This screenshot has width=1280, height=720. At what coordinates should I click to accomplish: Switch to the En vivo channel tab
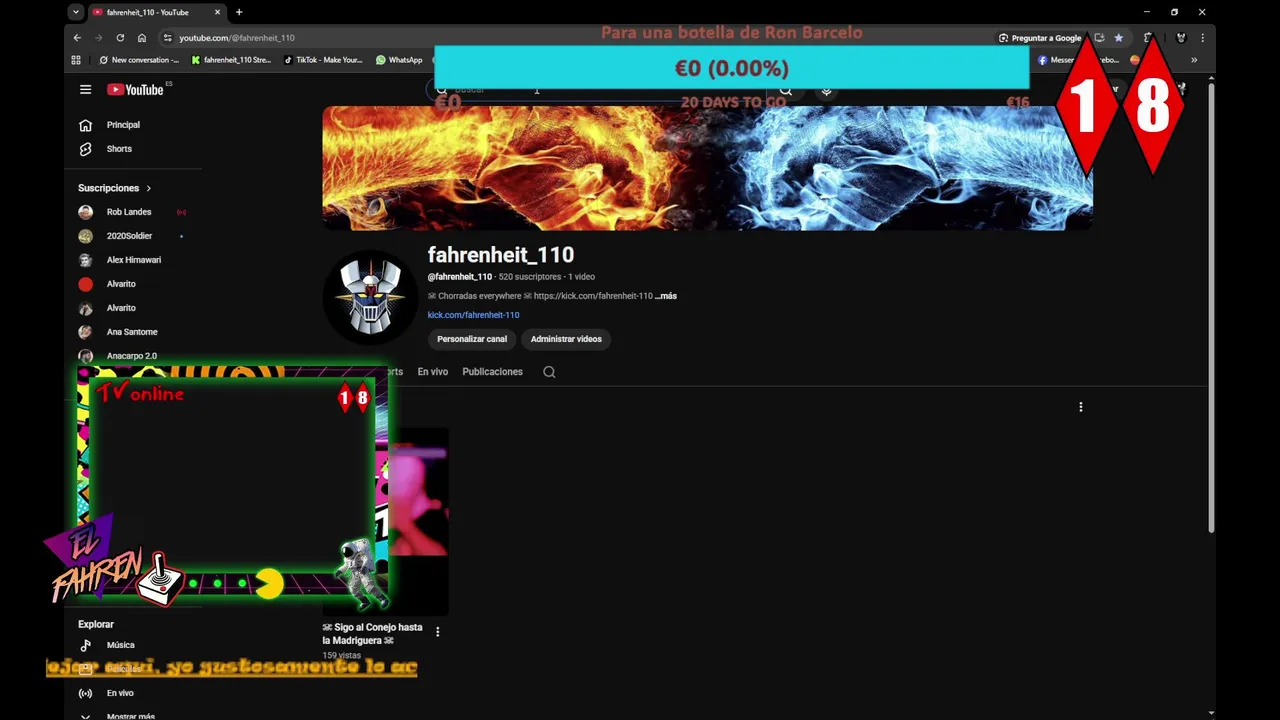[432, 372]
